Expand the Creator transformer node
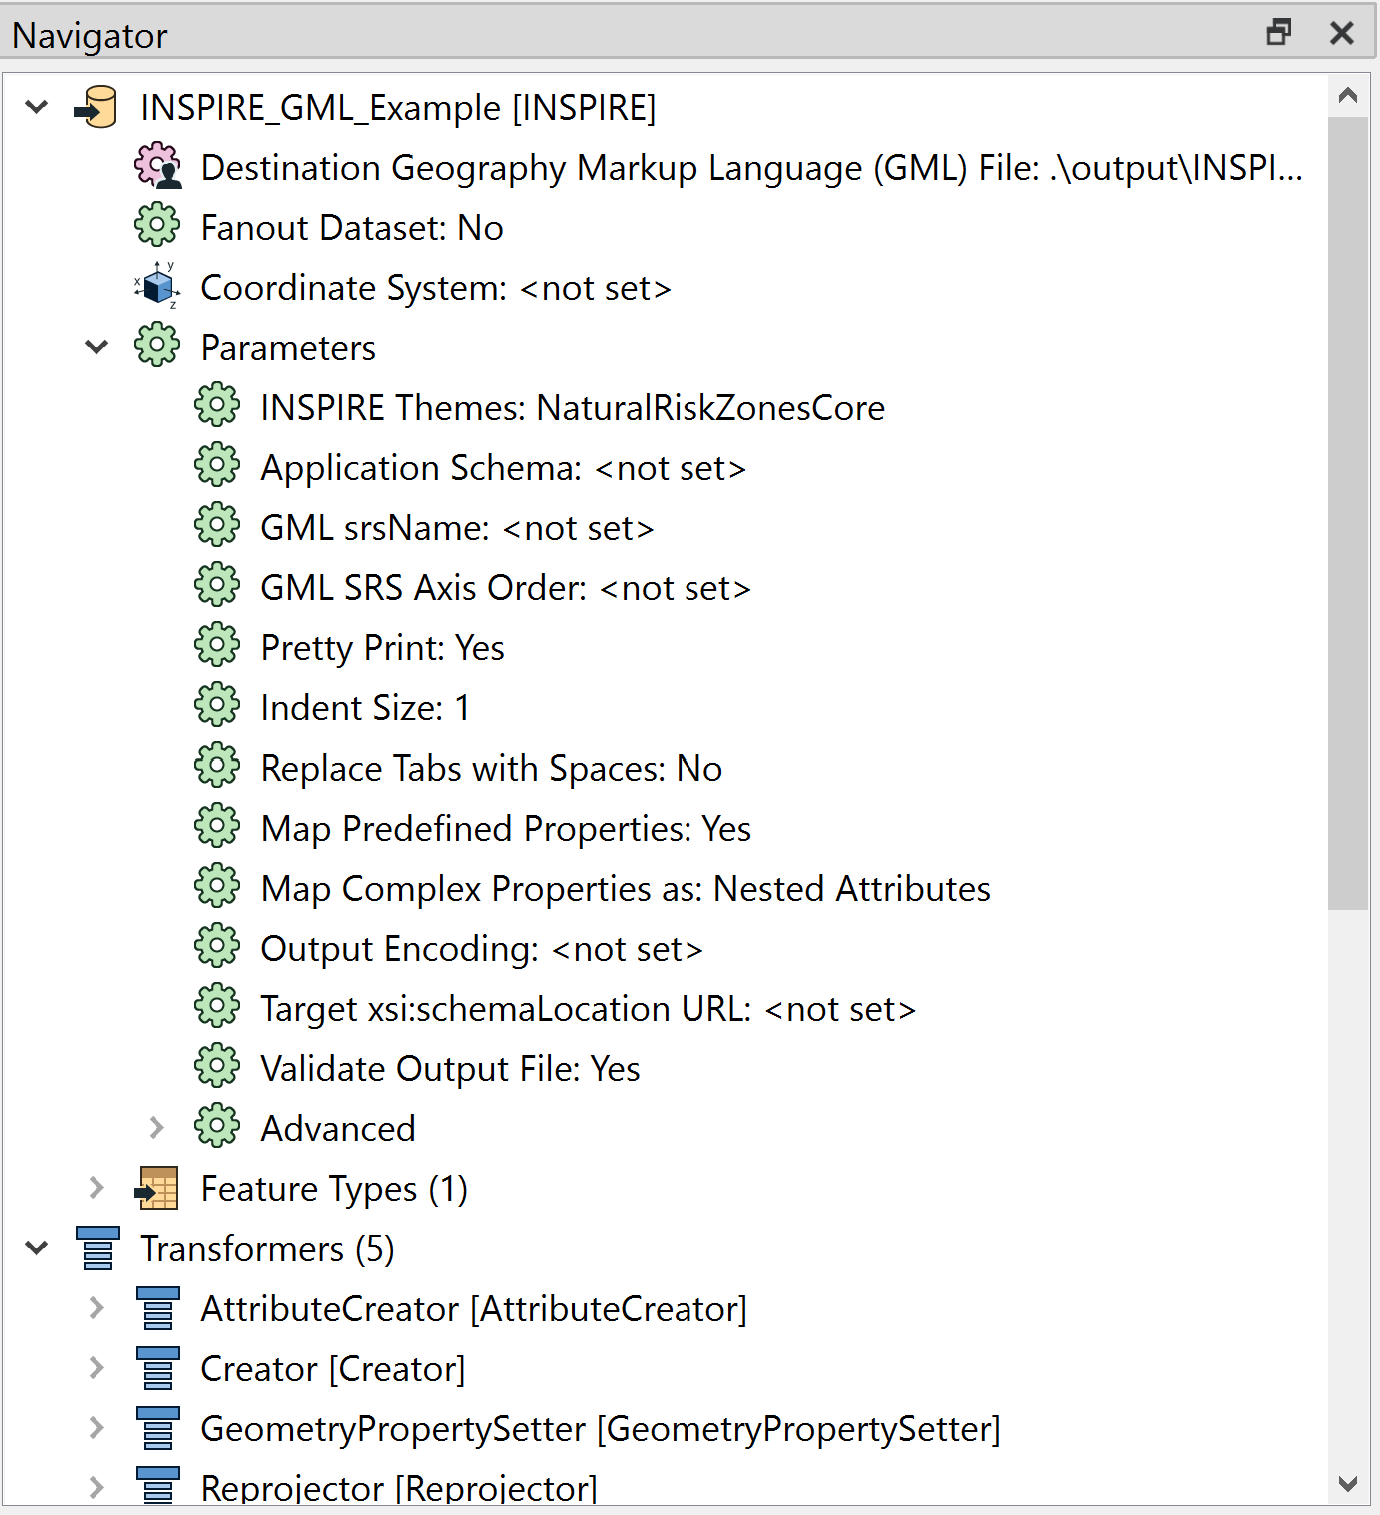The image size is (1380, 1515). click(97, 1368)
